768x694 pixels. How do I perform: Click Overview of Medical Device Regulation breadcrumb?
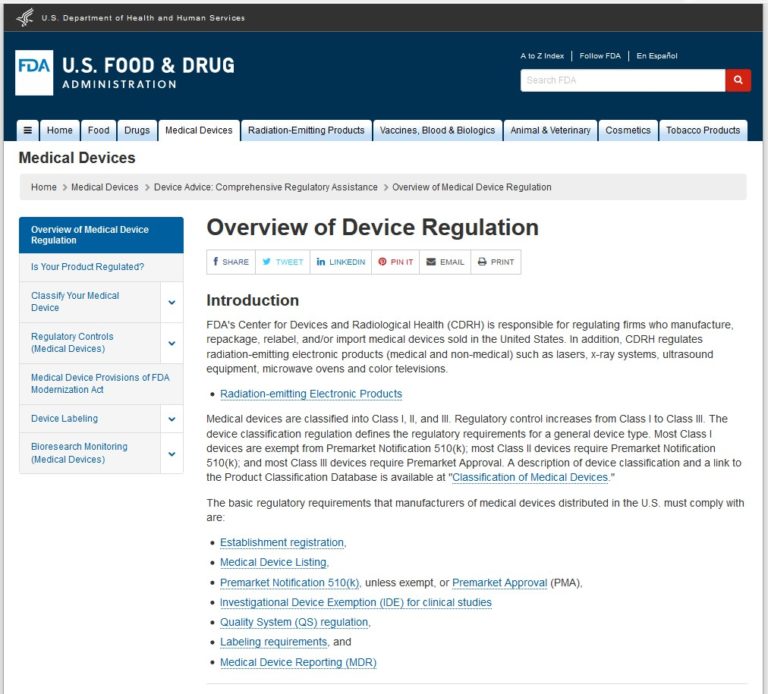[x=472, y=187]
